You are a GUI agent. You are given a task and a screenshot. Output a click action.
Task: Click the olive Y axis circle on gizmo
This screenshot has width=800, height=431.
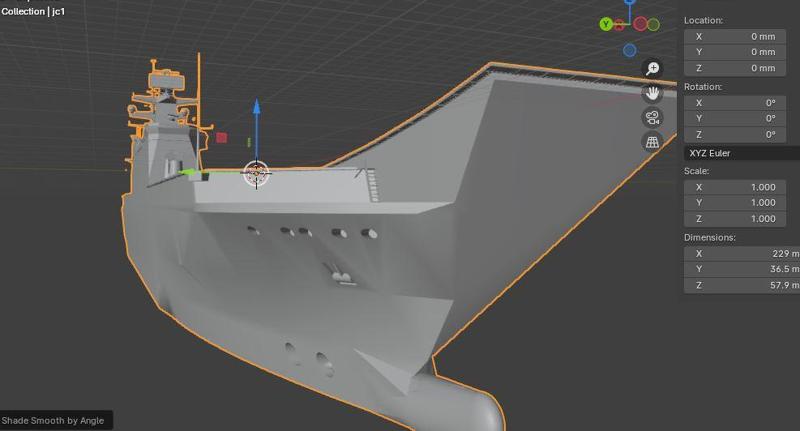653,24
